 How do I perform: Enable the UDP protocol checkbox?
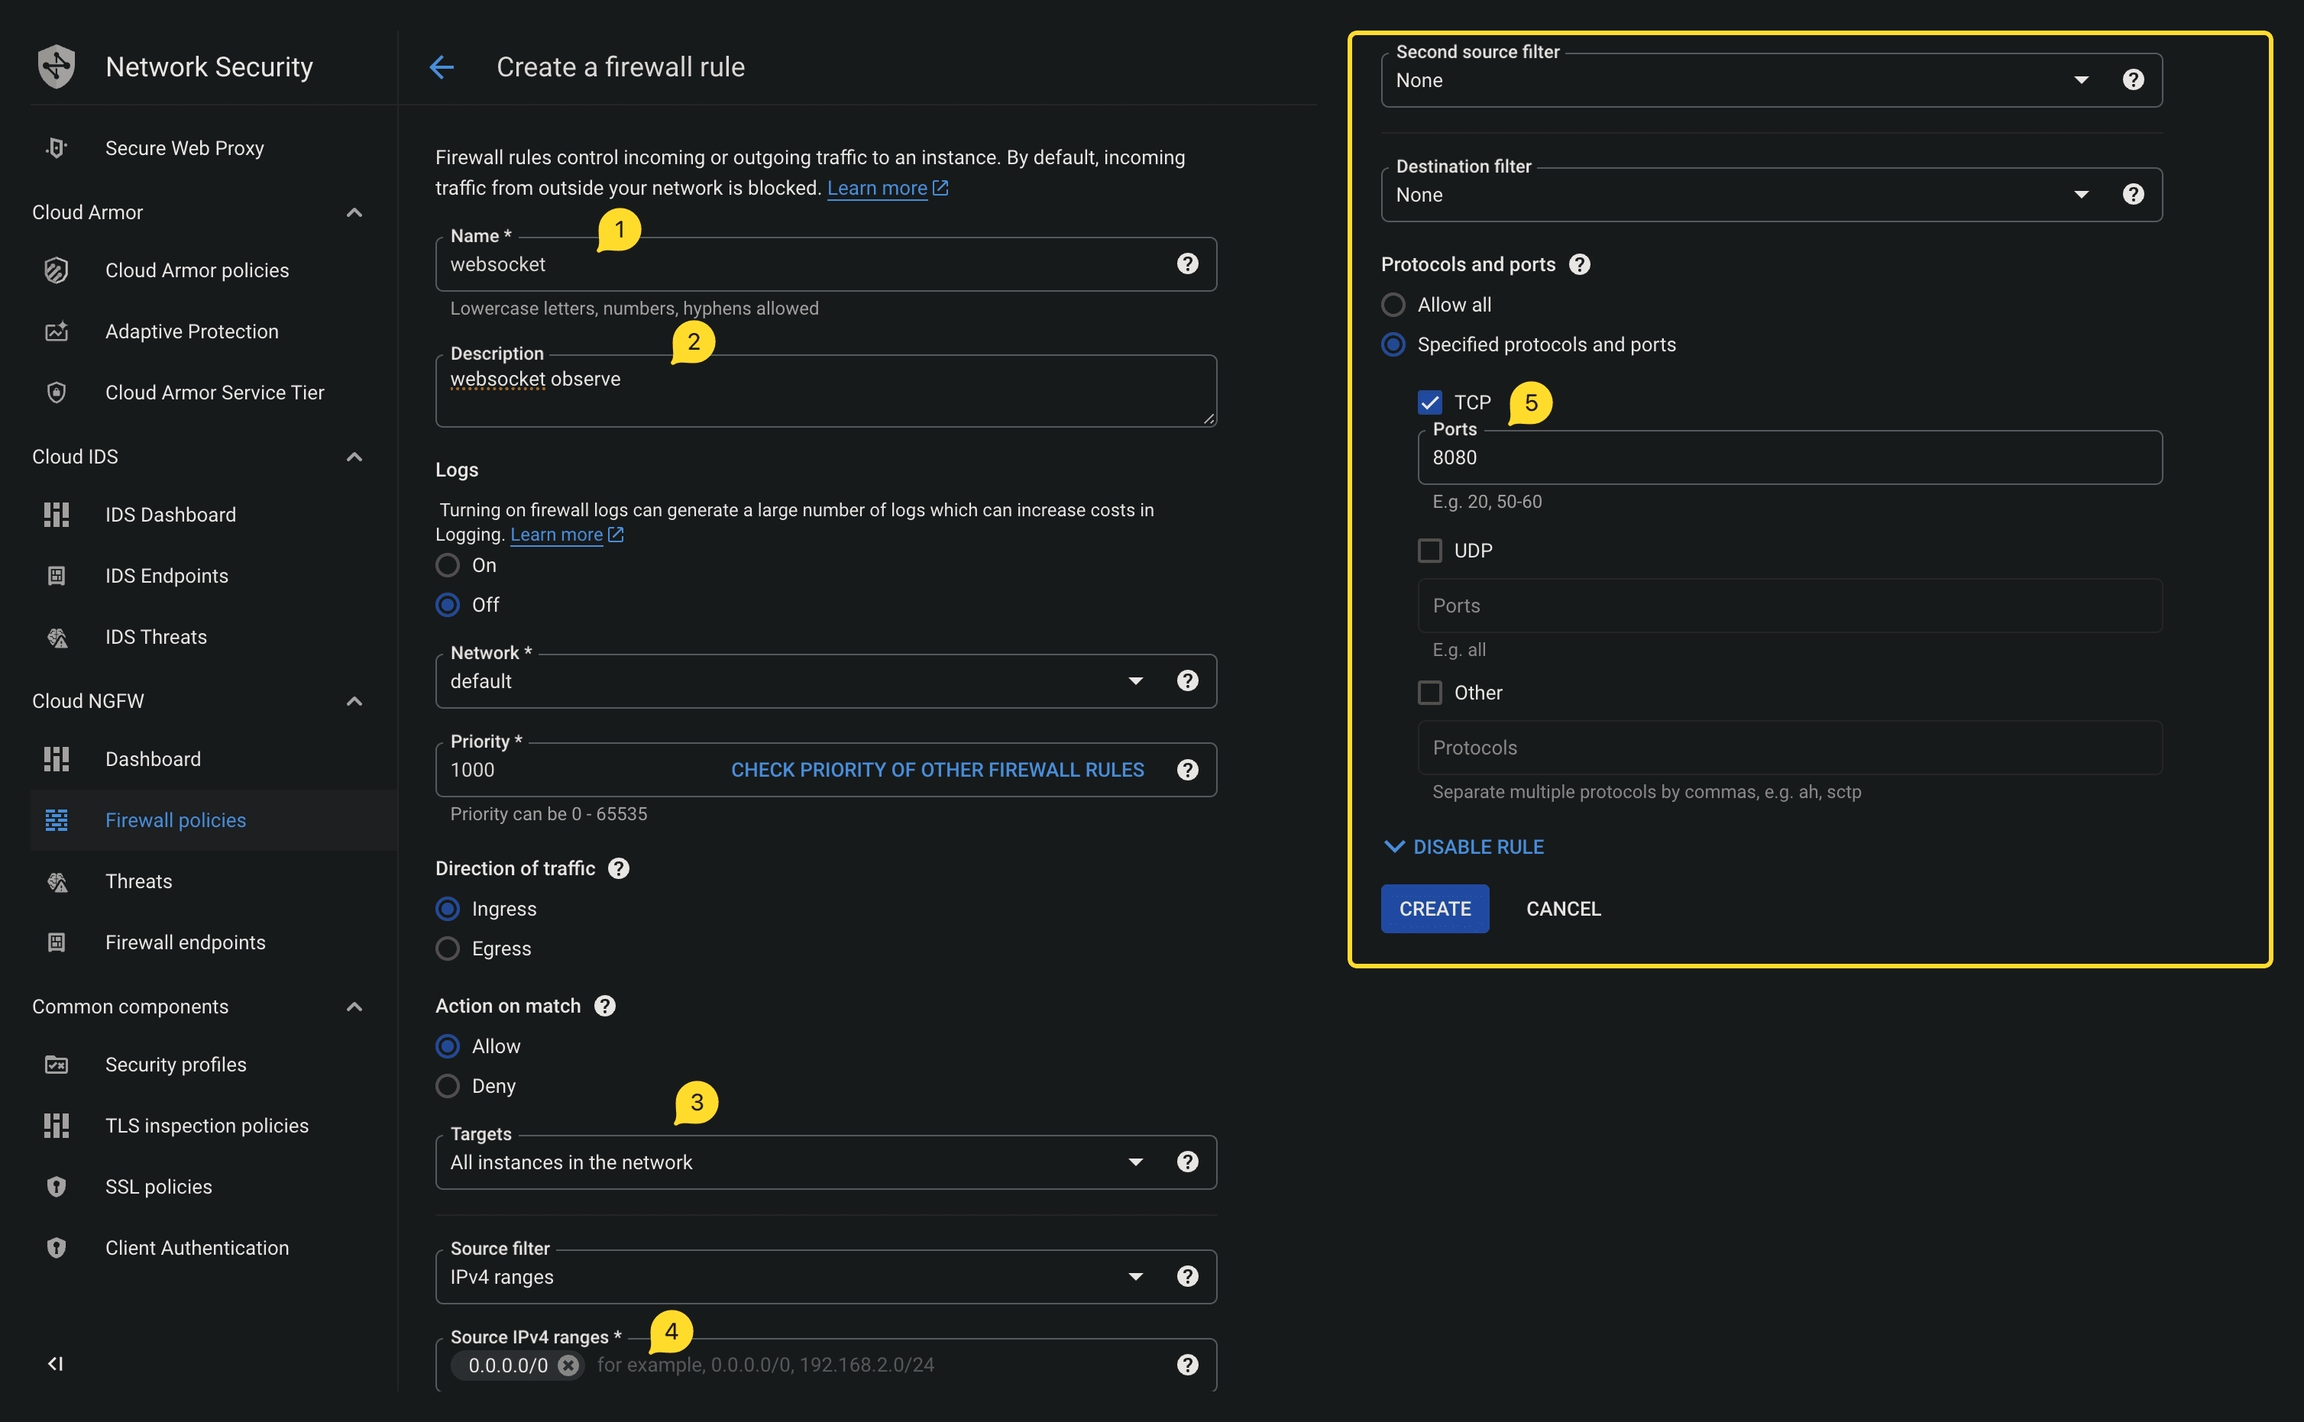(x=1430, y=551)
